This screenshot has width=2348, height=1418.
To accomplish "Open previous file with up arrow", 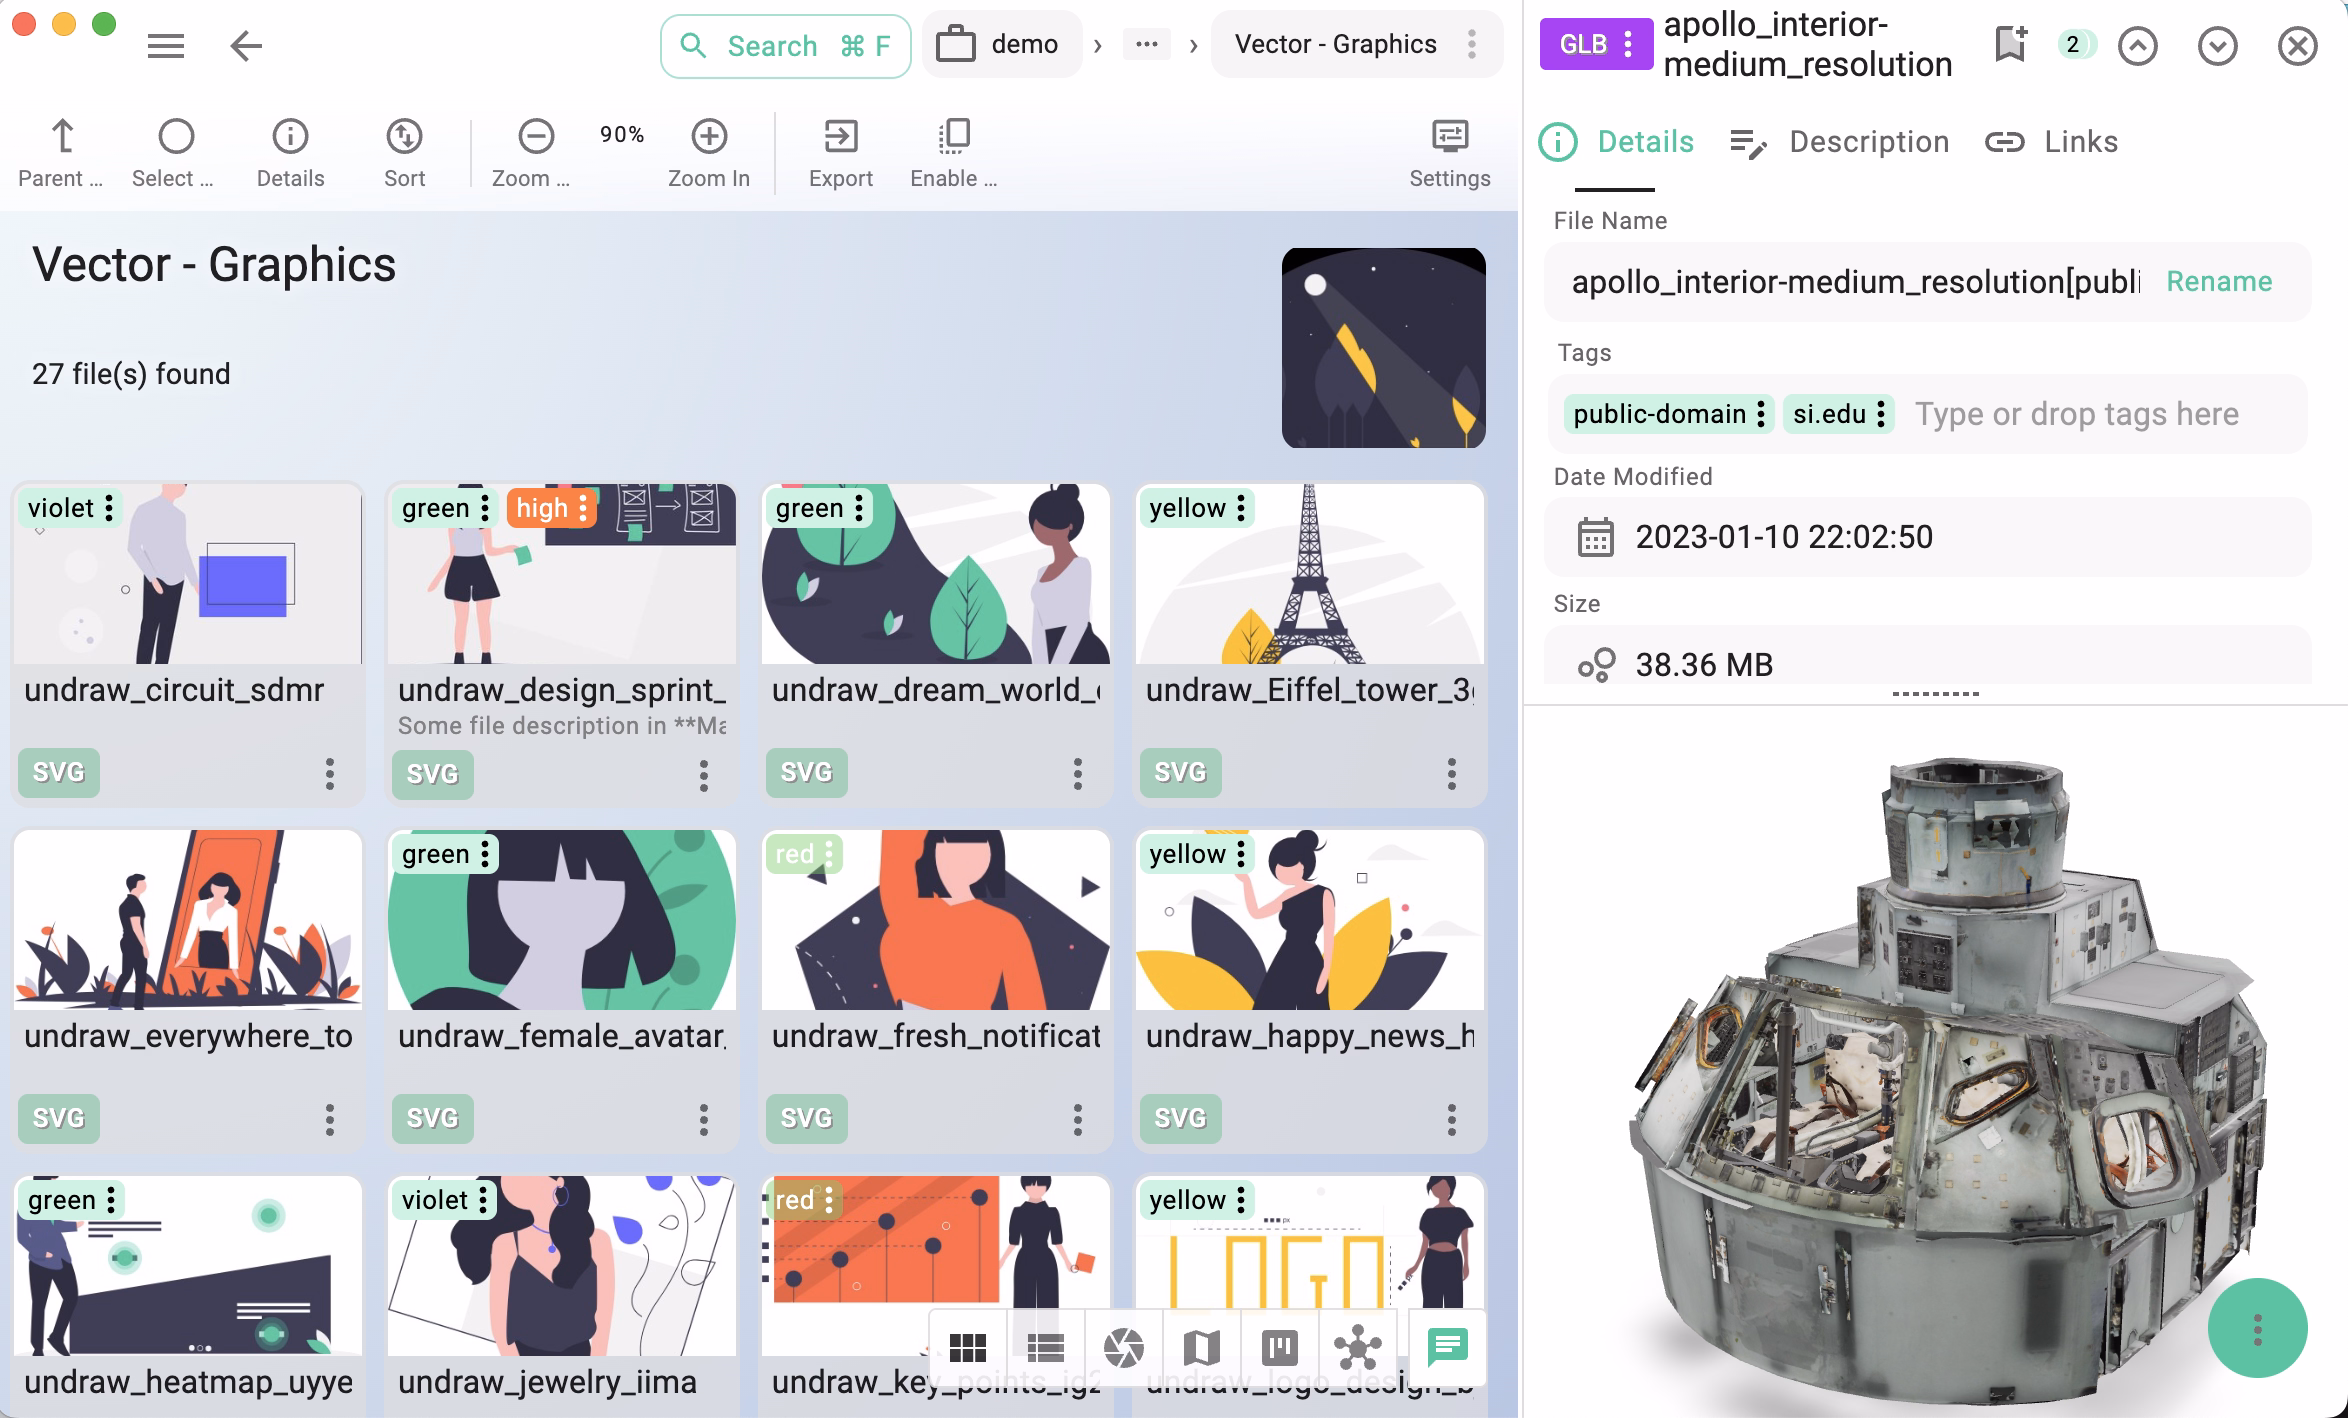I will [x=2137, y=45].
